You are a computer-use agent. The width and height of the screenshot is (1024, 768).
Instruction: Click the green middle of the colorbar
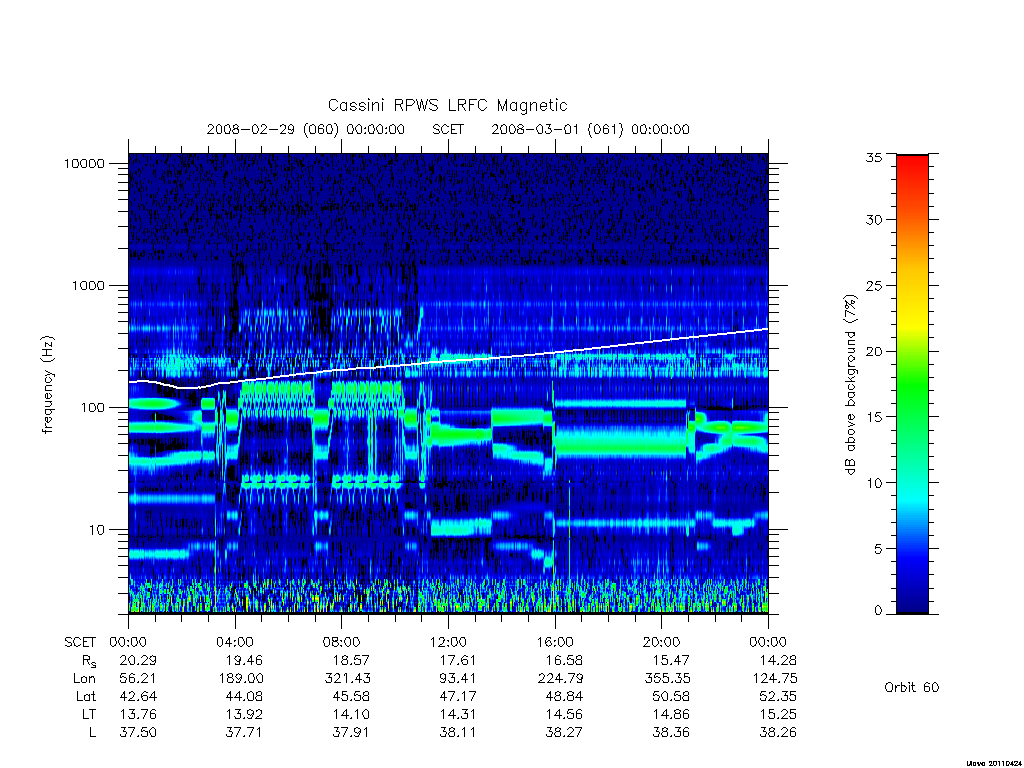(x=912, y=385)
